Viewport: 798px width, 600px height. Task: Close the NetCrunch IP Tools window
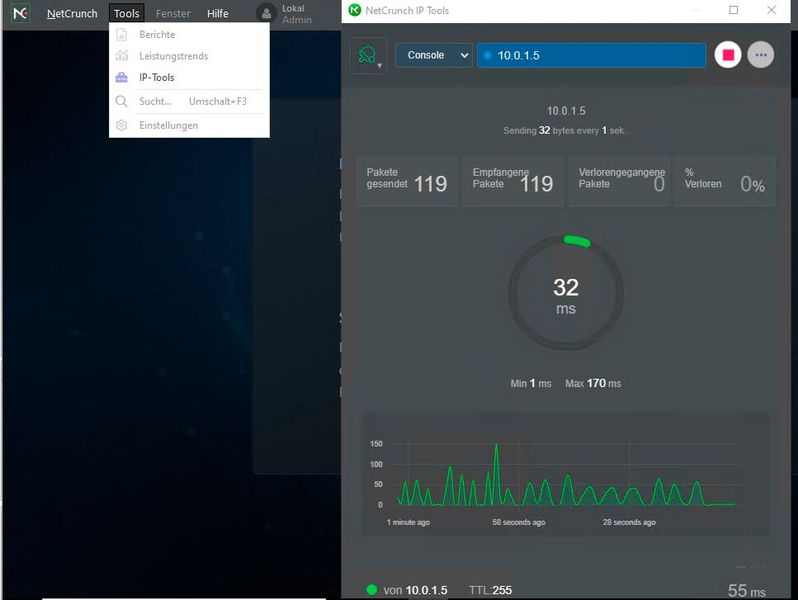[x=772, y=10]
